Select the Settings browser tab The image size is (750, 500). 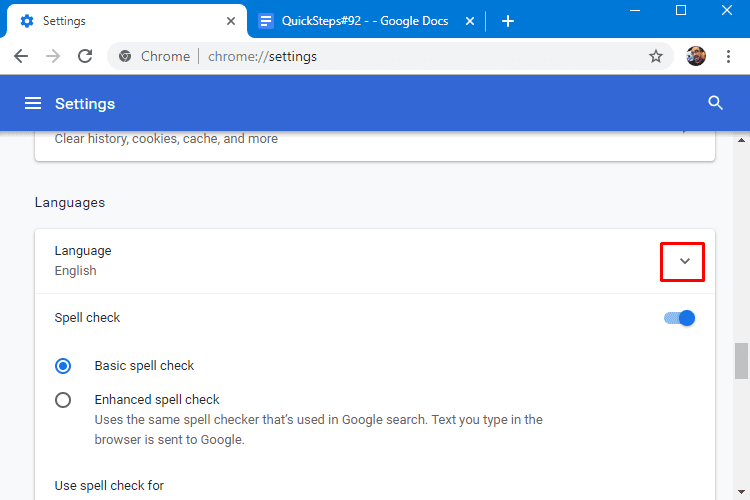tap(120, 21)
